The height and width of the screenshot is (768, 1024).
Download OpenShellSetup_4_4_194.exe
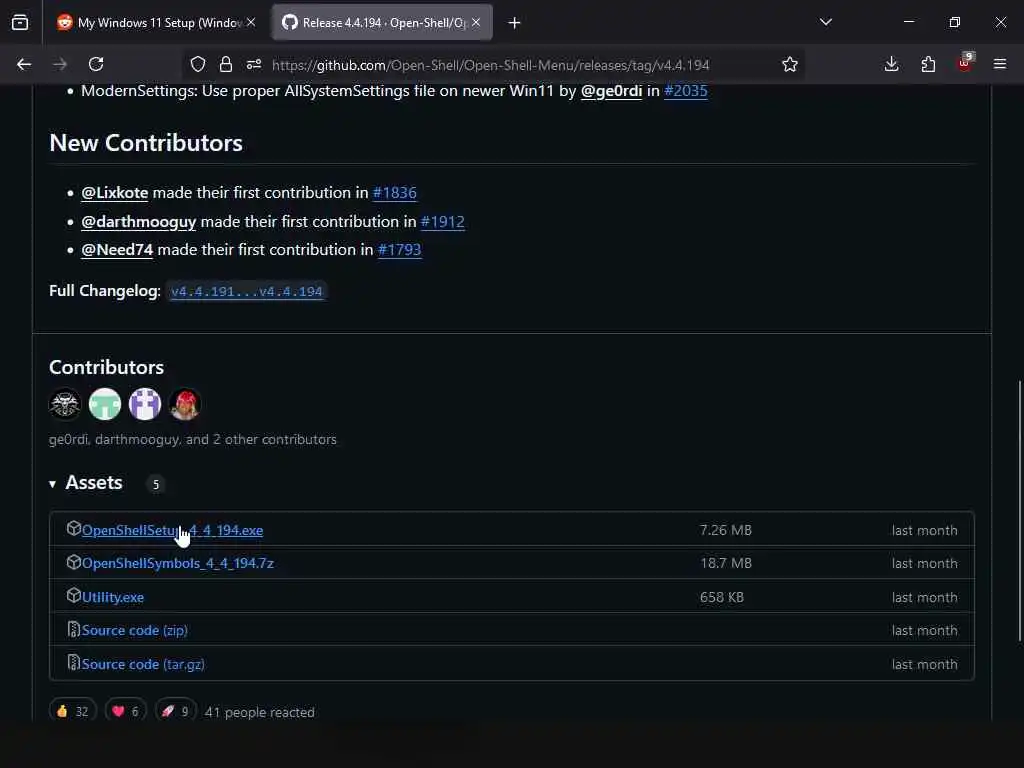tap(172, 530)
